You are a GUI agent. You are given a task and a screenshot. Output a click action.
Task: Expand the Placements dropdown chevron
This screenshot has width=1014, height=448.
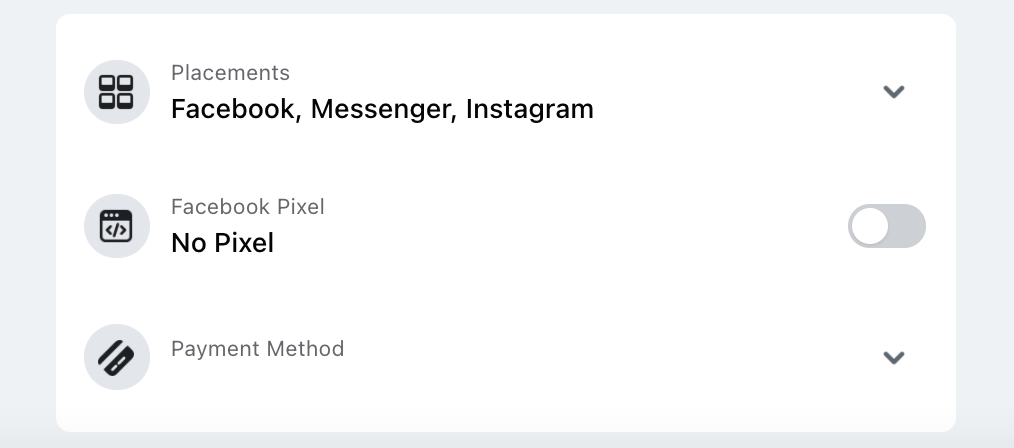click(x=893, y=92)
